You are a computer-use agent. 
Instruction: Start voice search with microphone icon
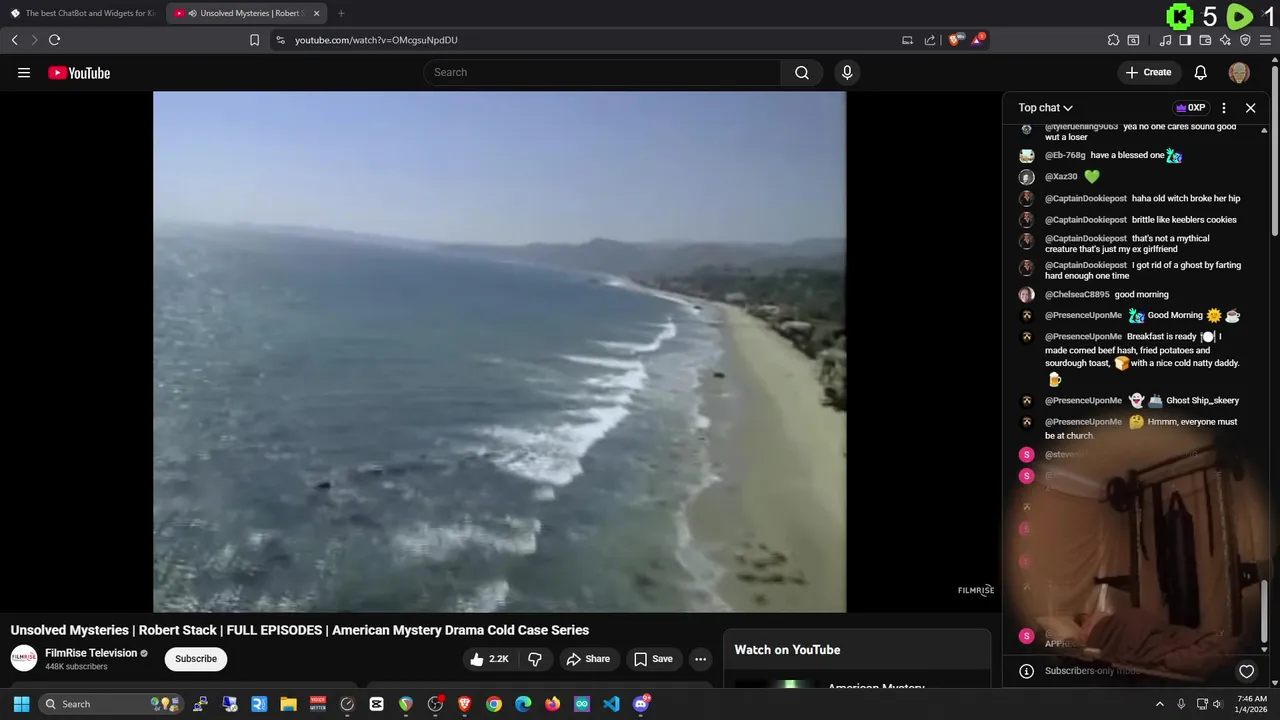click(x=847, y=72)
